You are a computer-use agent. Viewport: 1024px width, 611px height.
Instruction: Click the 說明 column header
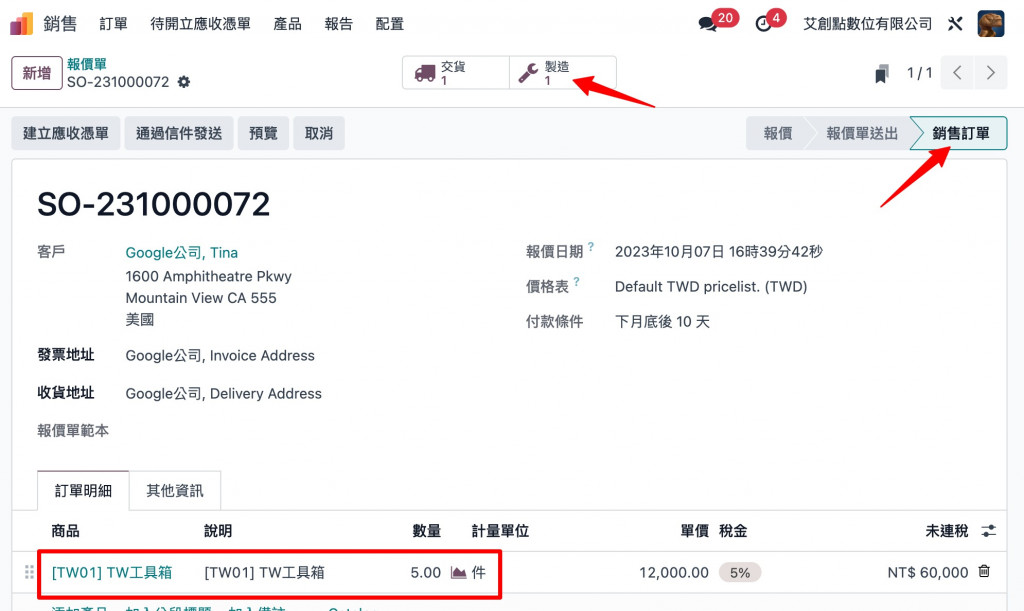218,531
